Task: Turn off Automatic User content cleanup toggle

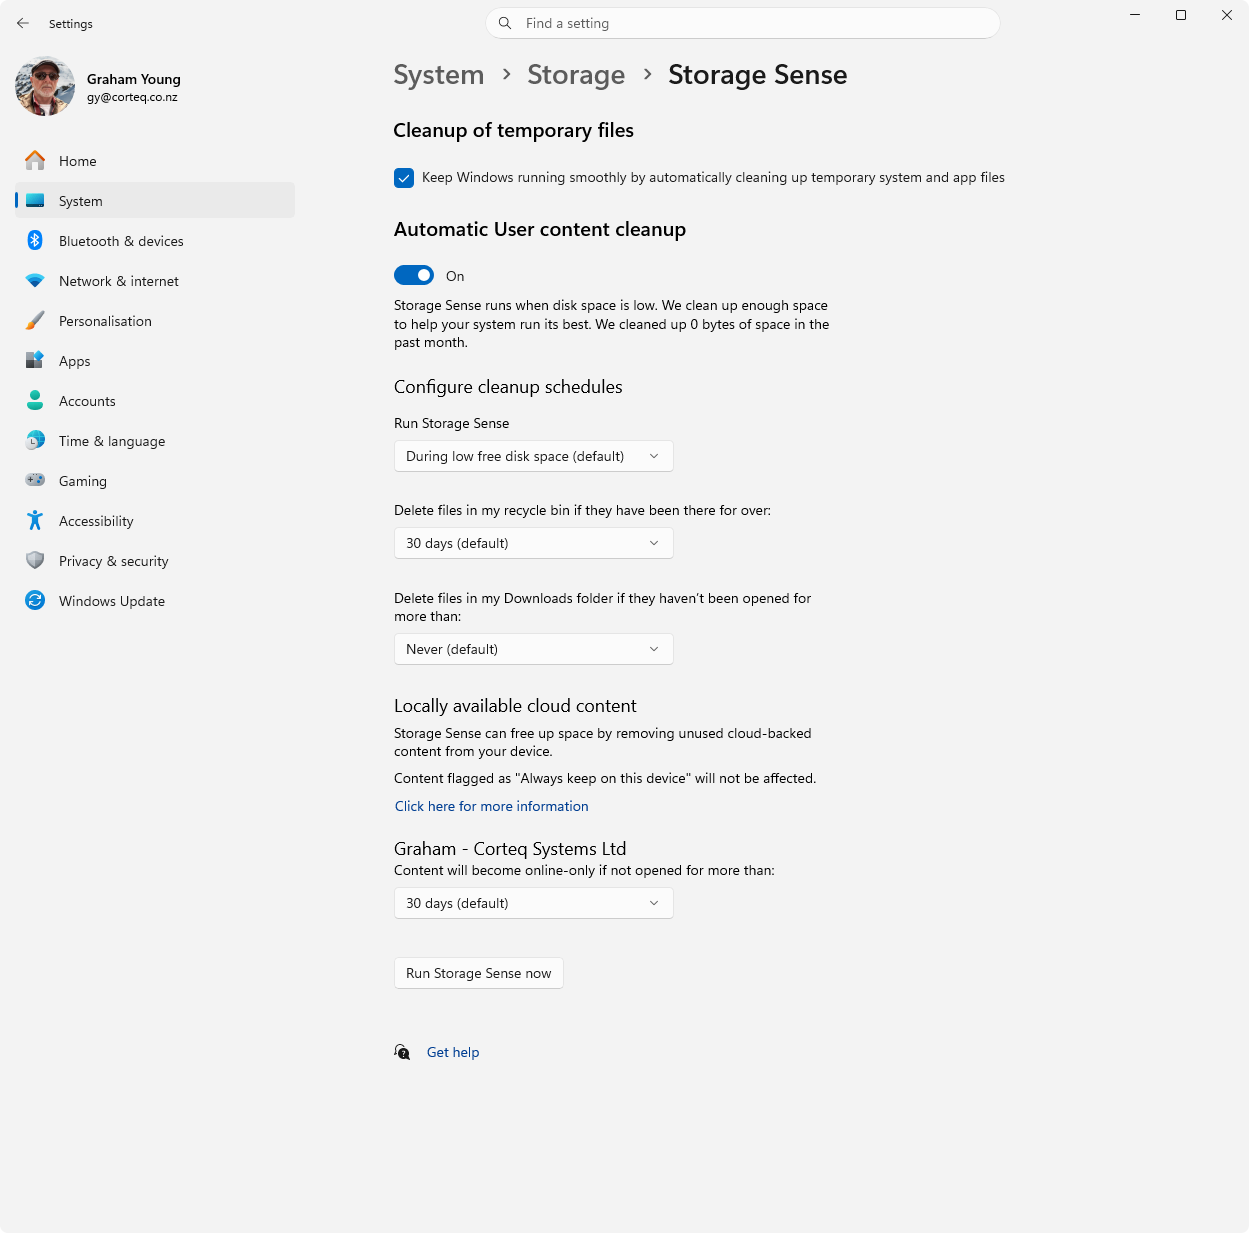Action: point(414,275)
